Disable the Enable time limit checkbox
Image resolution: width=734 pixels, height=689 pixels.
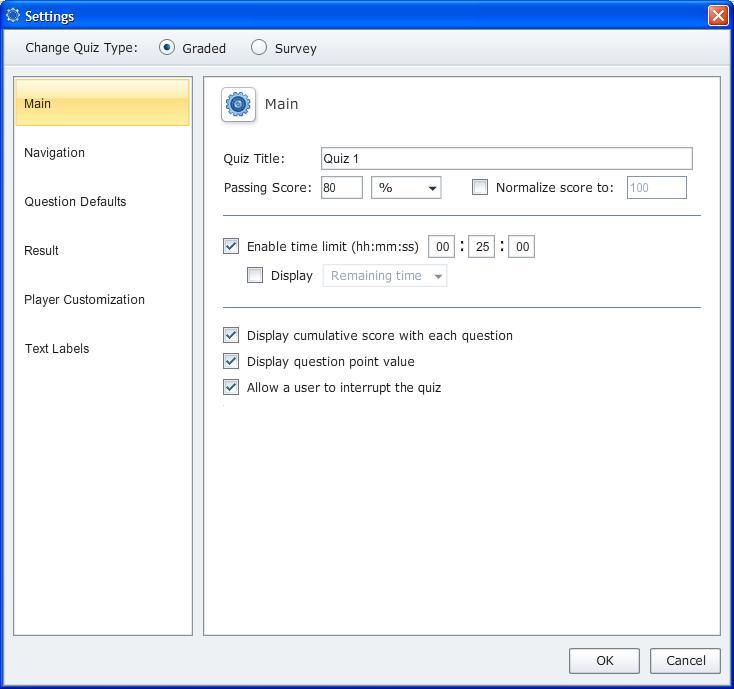click(231, 246)
